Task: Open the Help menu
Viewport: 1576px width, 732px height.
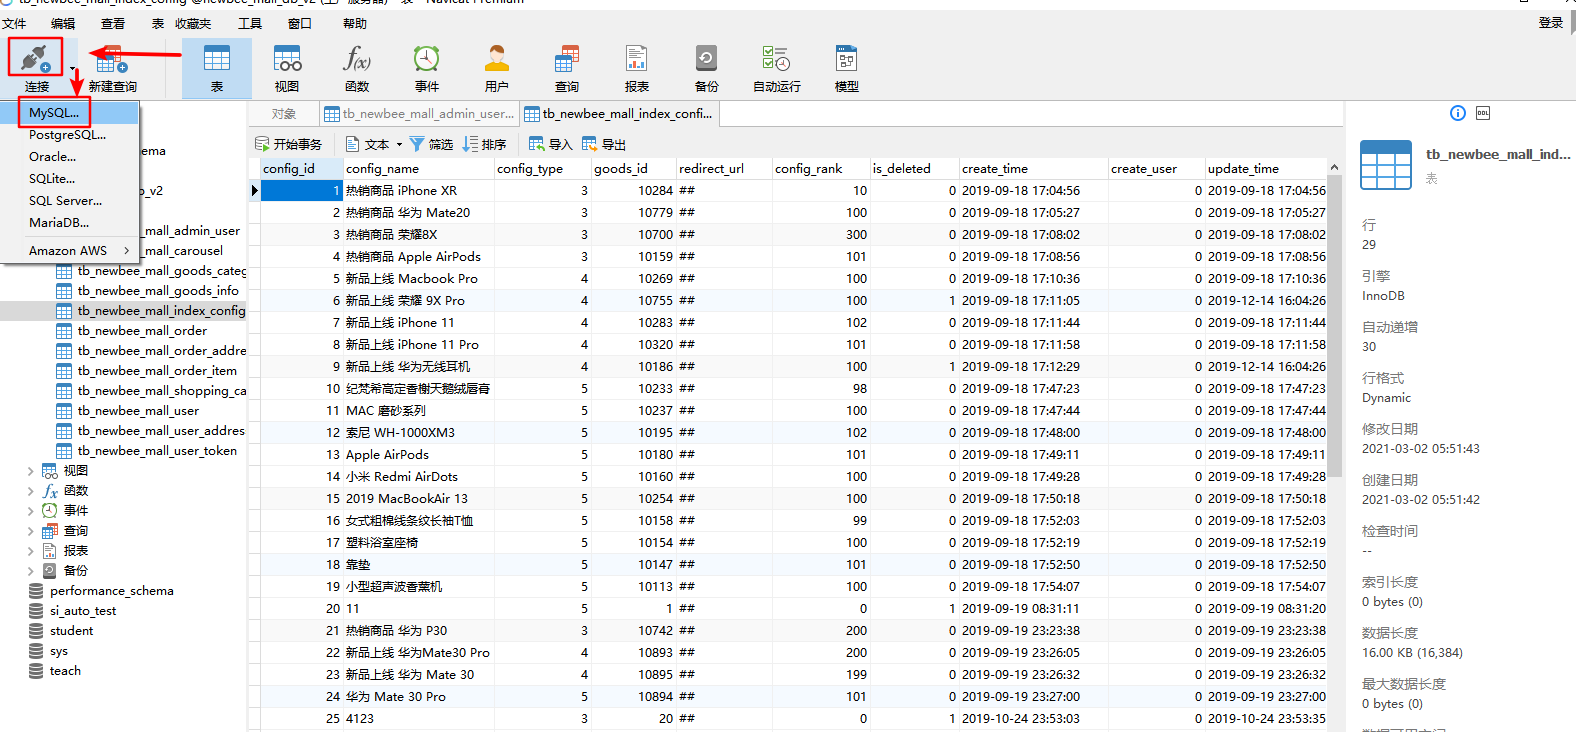Action: (355, 23)
